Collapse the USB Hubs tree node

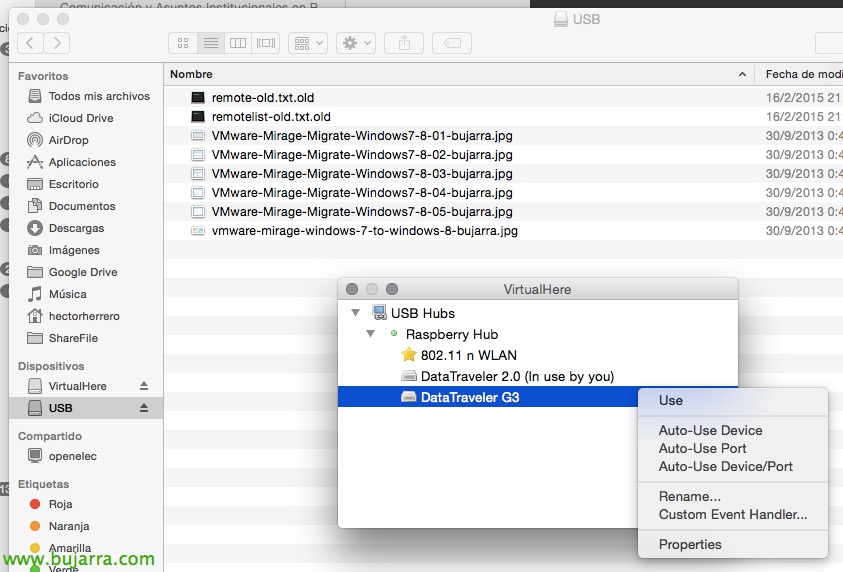click(x=354, y=313)
